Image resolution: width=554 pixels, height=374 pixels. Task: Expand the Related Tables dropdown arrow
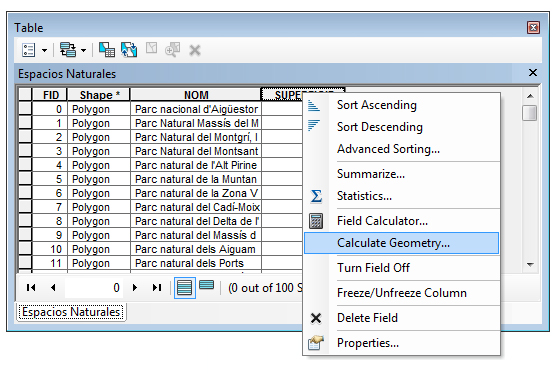click(x=83, y=51)
